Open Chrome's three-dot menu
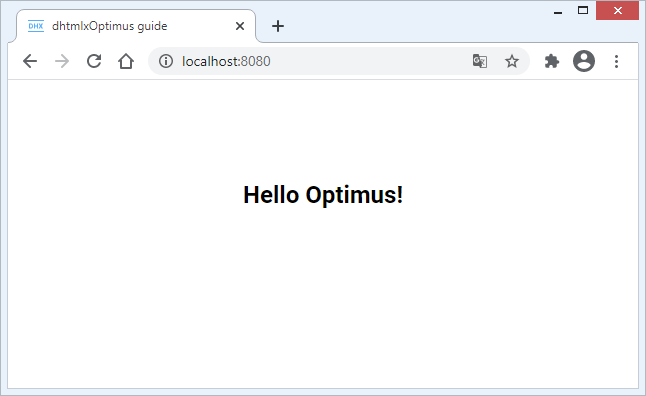 [x=616, y=61]
